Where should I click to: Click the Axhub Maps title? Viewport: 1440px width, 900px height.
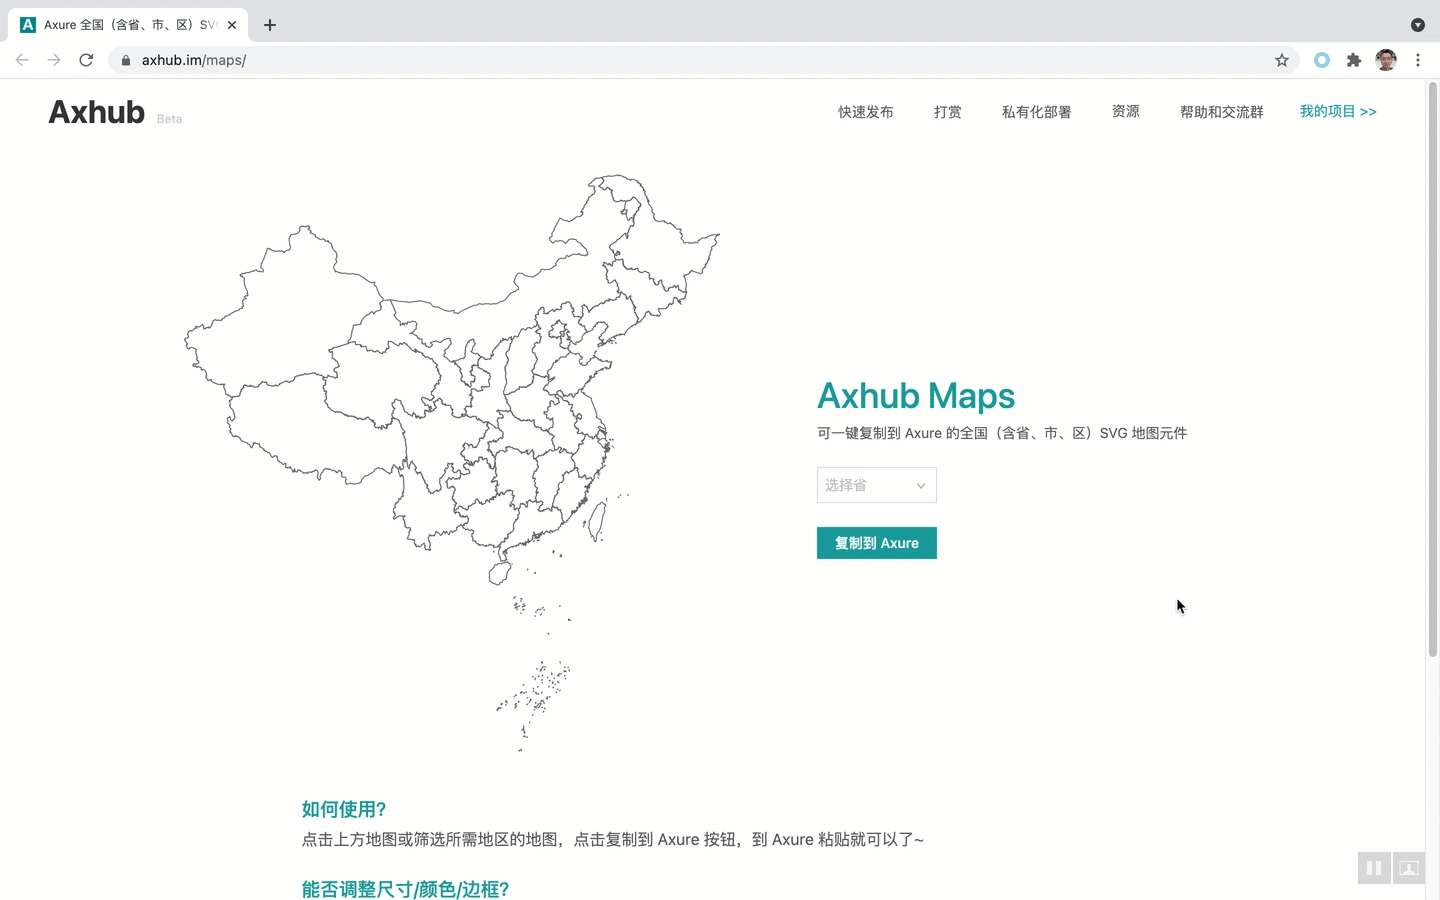click(x=916, y=396)
